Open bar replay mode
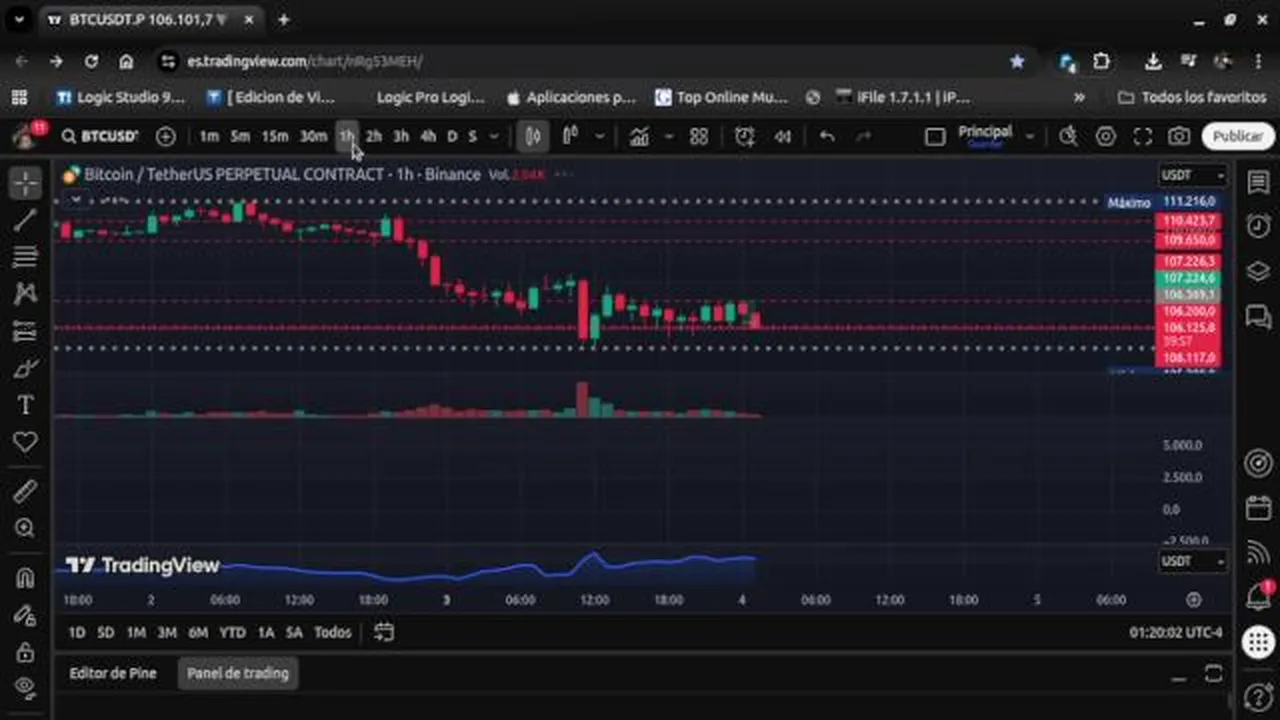This screenshot has width=1280, height=720. [x=783, y=136]
